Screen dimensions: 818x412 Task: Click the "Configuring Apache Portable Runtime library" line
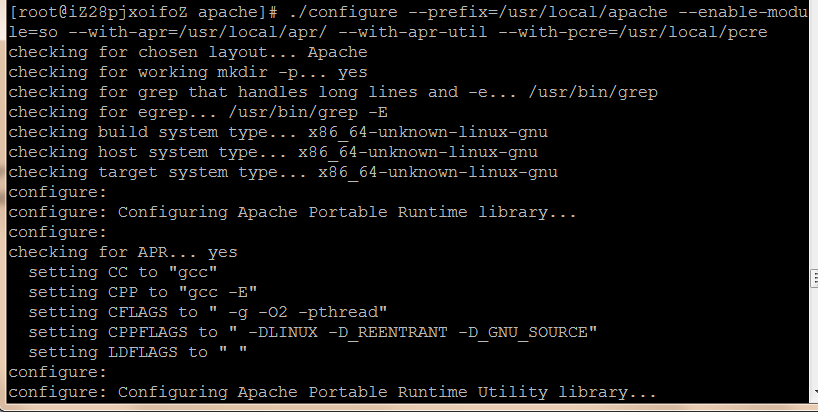pos(292,211)
